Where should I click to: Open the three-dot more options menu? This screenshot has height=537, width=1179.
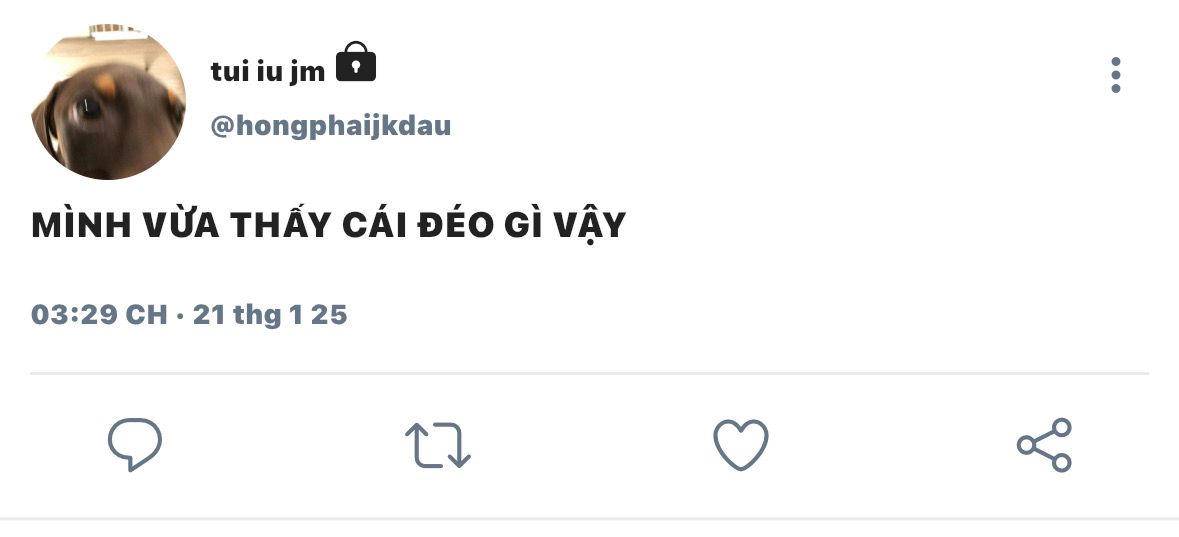click(x=1116, y=75)
